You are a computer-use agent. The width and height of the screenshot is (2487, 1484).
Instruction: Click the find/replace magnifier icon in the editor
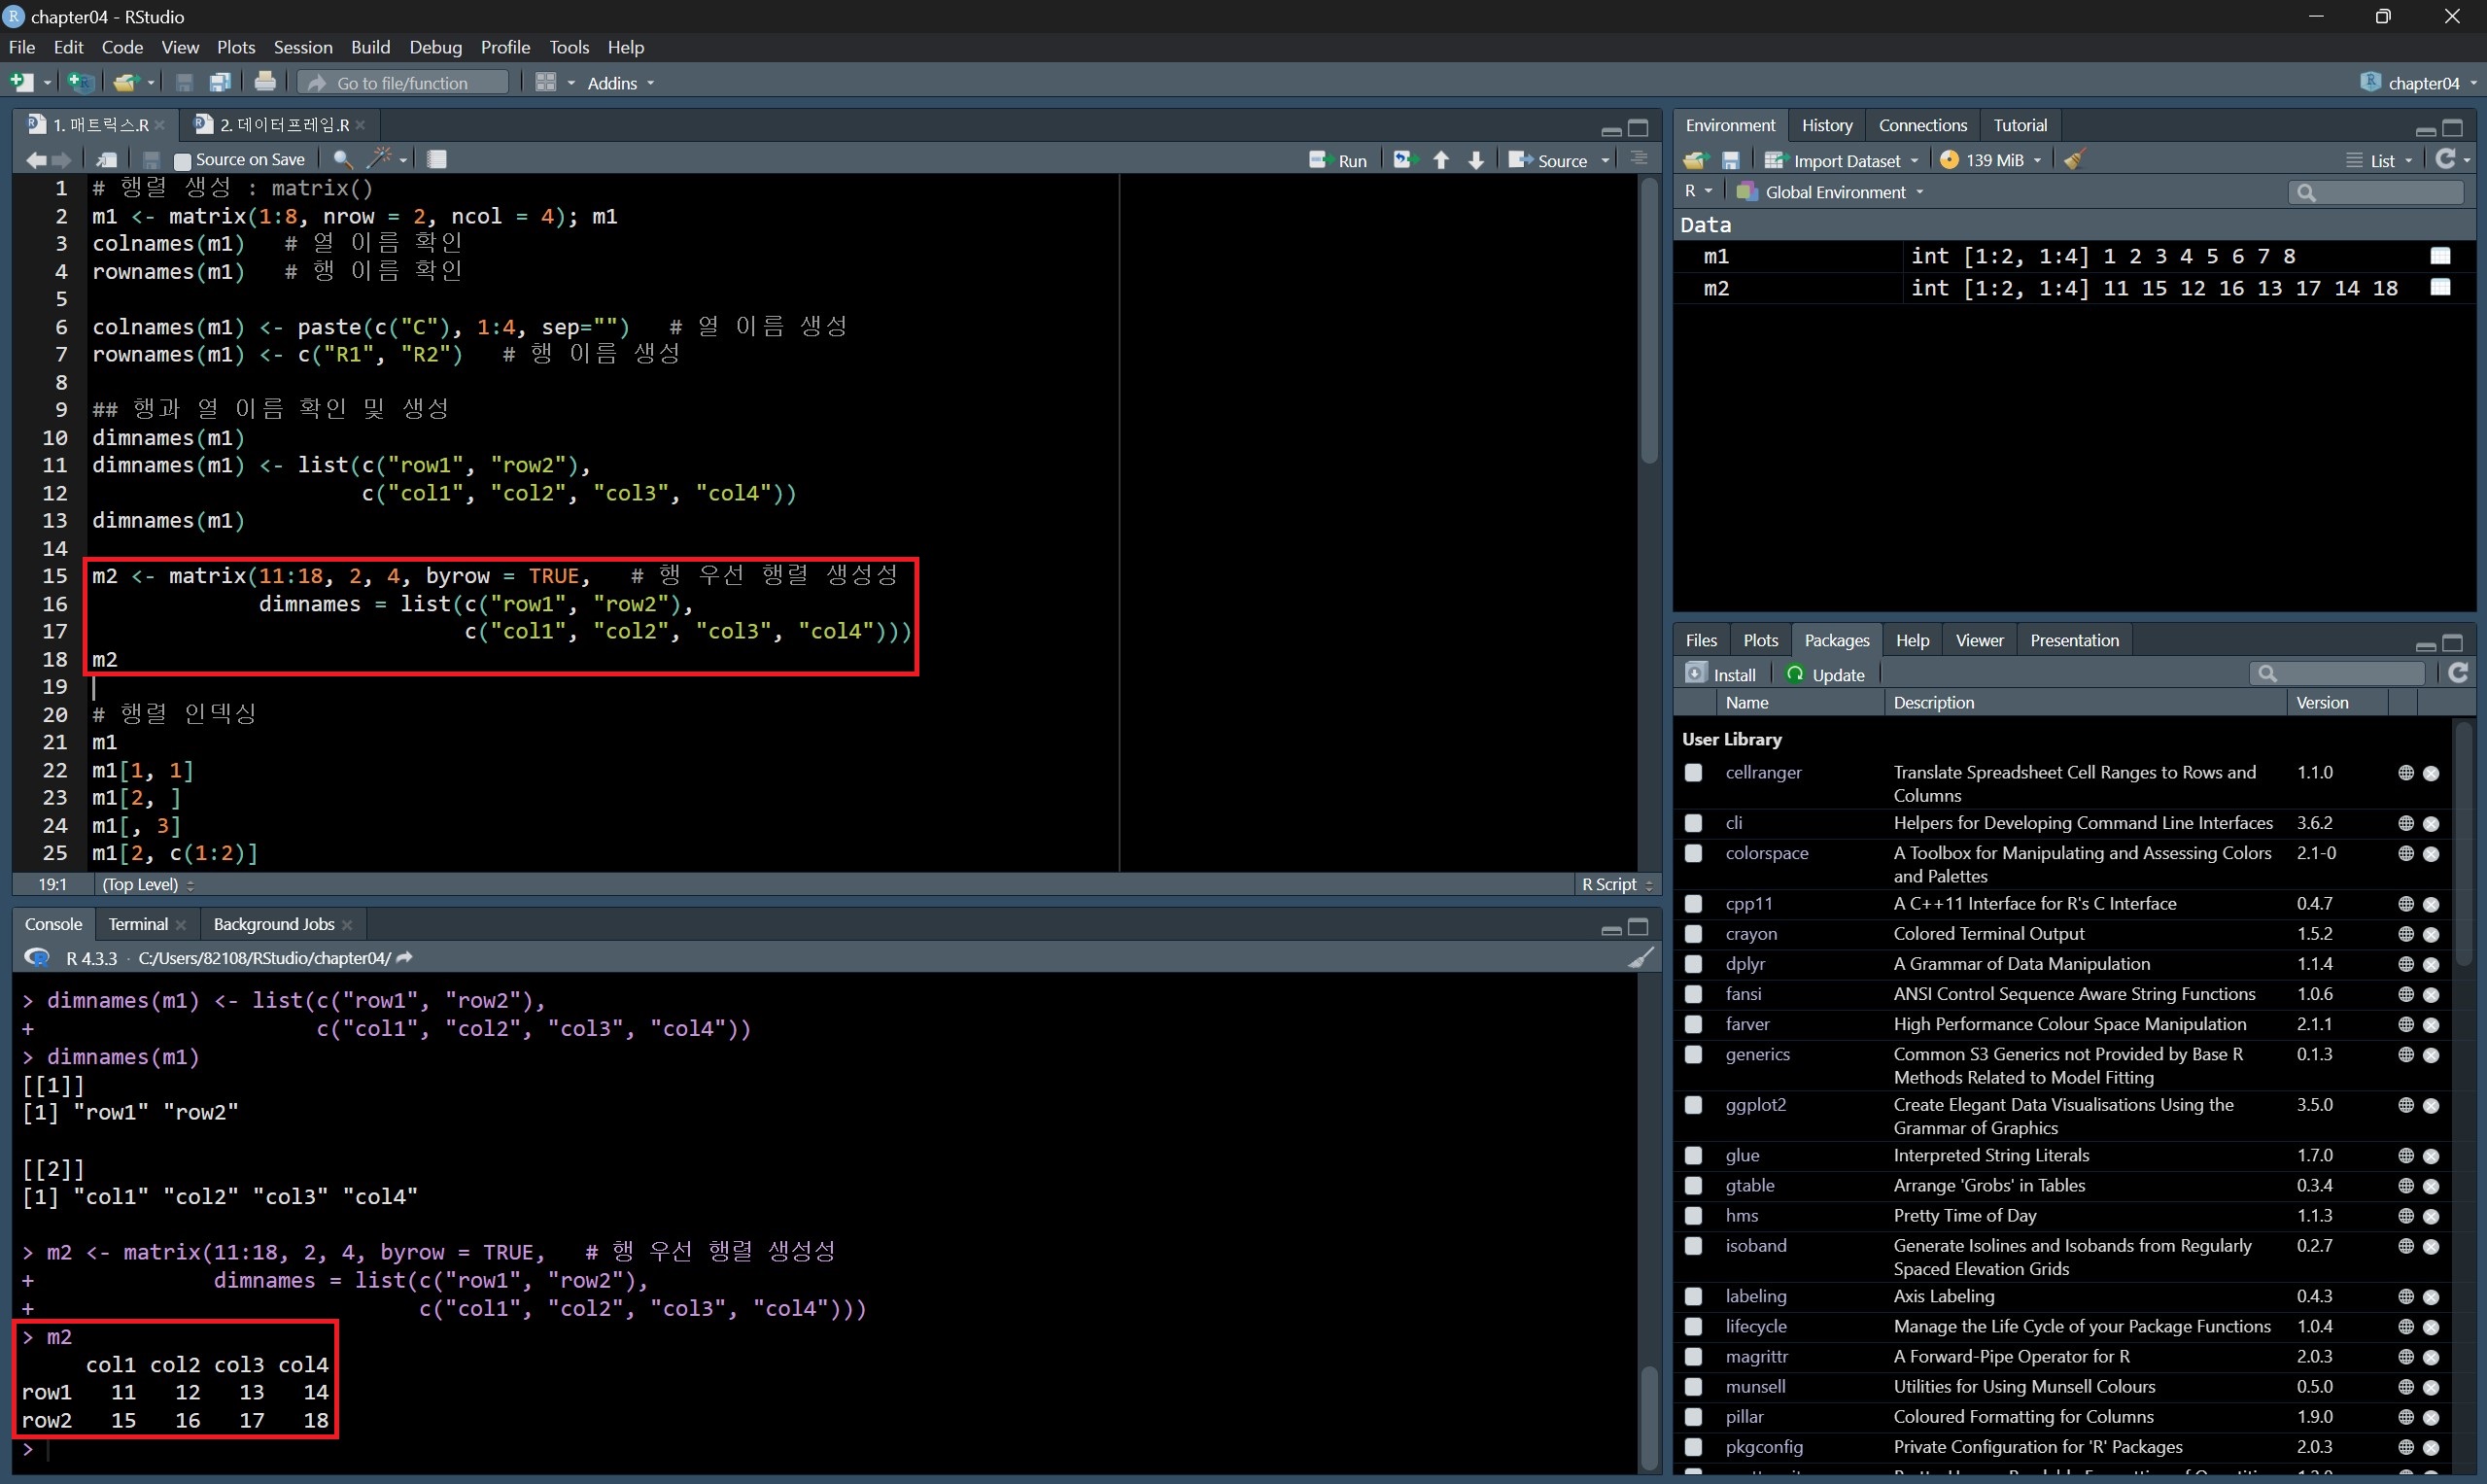(x=342, y=159)
